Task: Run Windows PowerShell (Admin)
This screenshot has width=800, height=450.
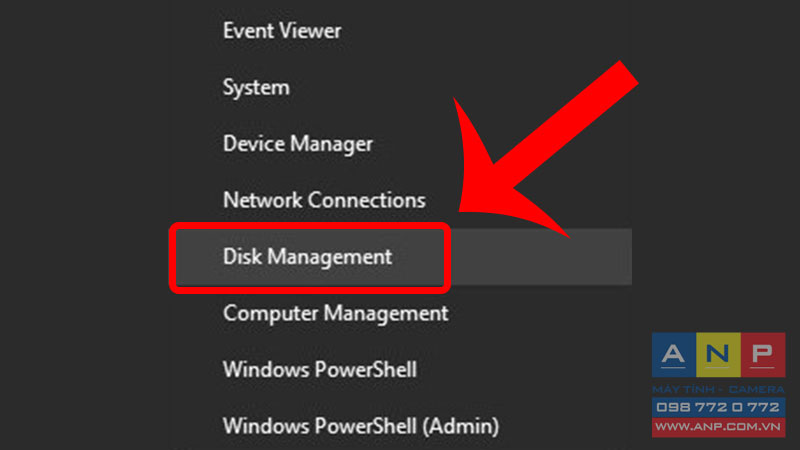Action: tap(361, 426)
